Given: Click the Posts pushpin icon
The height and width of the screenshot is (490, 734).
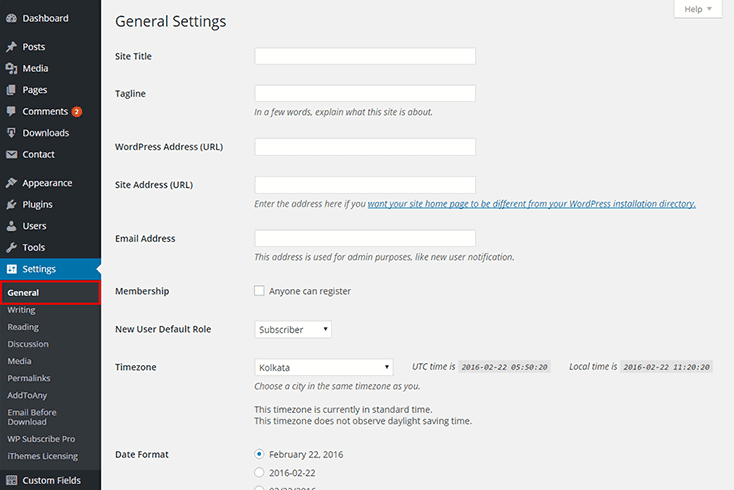Looking at the screenshot, I should [x=12, y=47].
